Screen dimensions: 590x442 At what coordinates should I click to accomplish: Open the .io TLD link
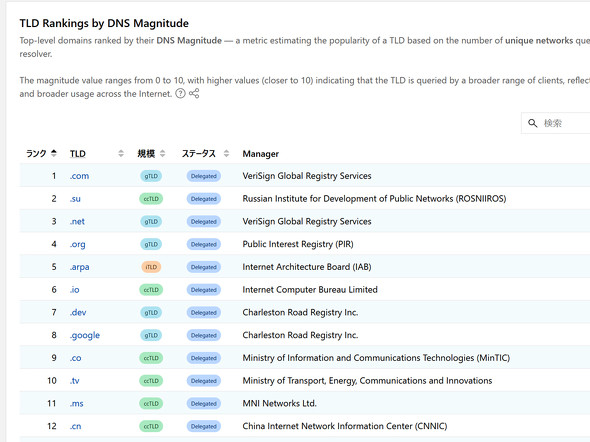coord(75,290)
